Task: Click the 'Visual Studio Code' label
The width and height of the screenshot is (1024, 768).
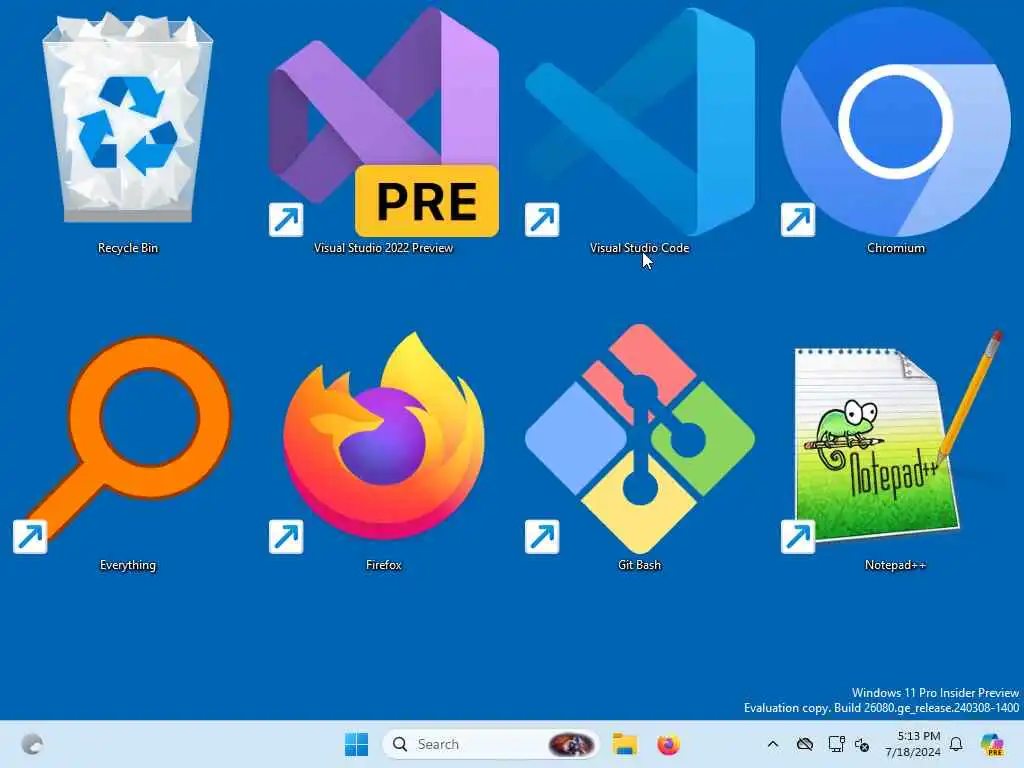Action: click(x=640, y=248)
